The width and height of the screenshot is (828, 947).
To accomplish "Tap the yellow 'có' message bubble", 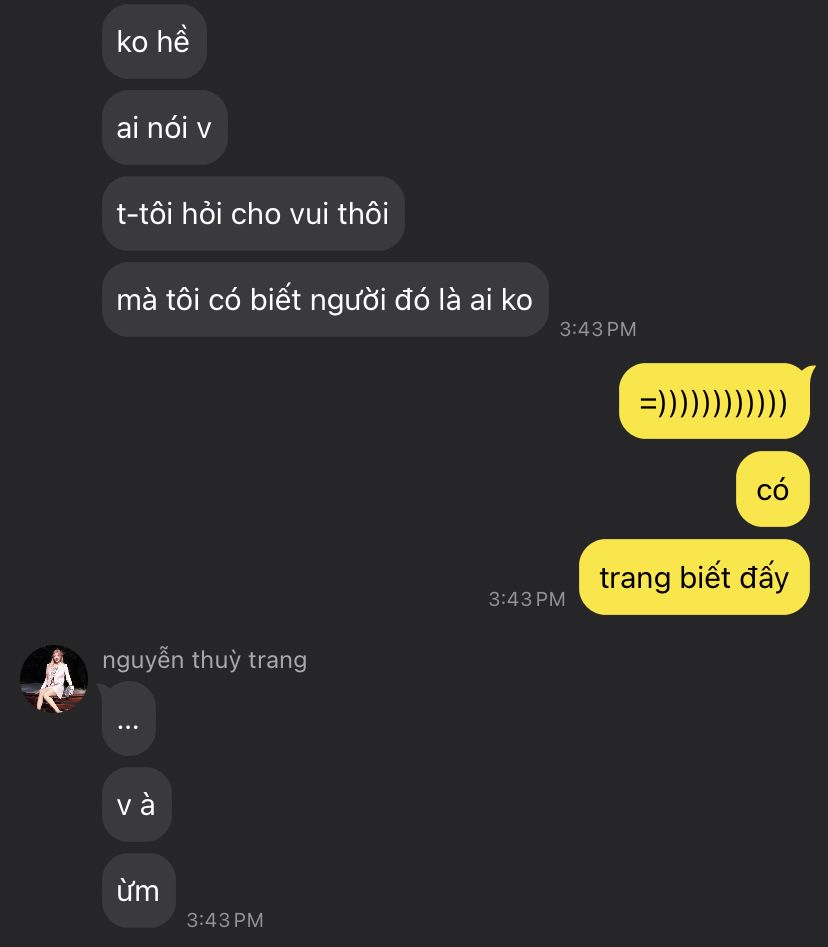I will (772, 489).
